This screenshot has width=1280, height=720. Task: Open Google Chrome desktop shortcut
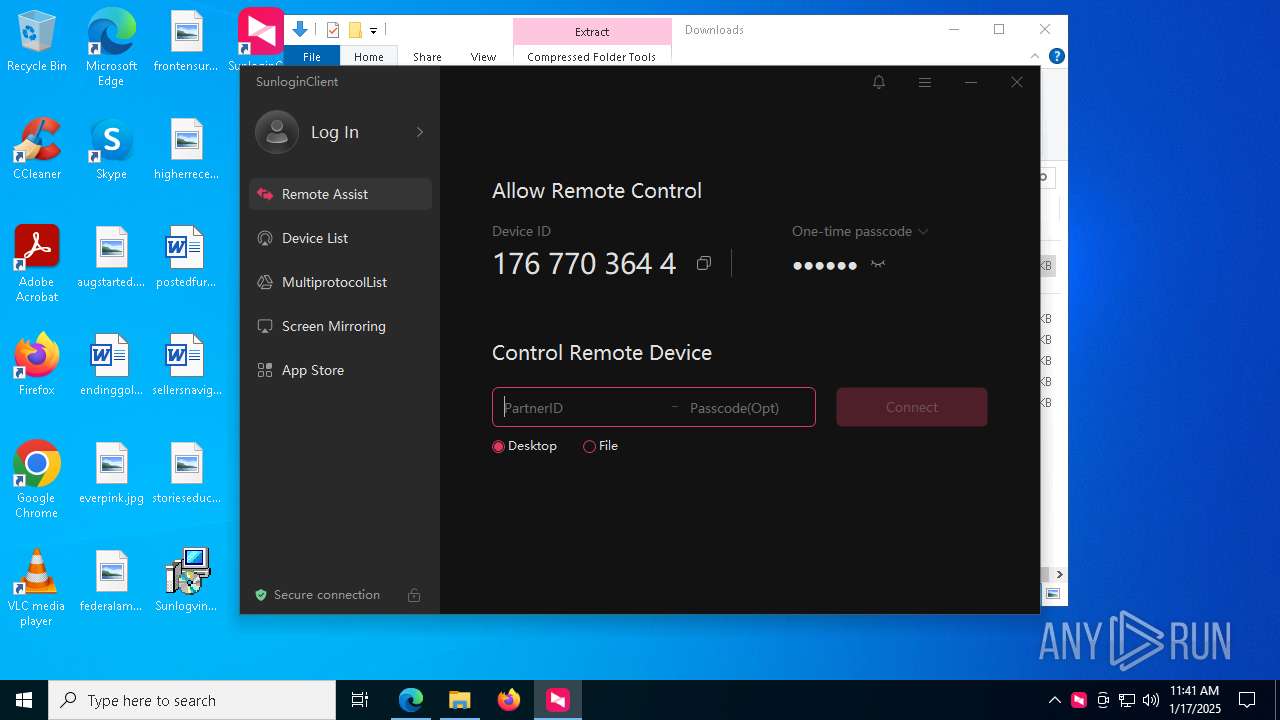(x=37, y=479)
